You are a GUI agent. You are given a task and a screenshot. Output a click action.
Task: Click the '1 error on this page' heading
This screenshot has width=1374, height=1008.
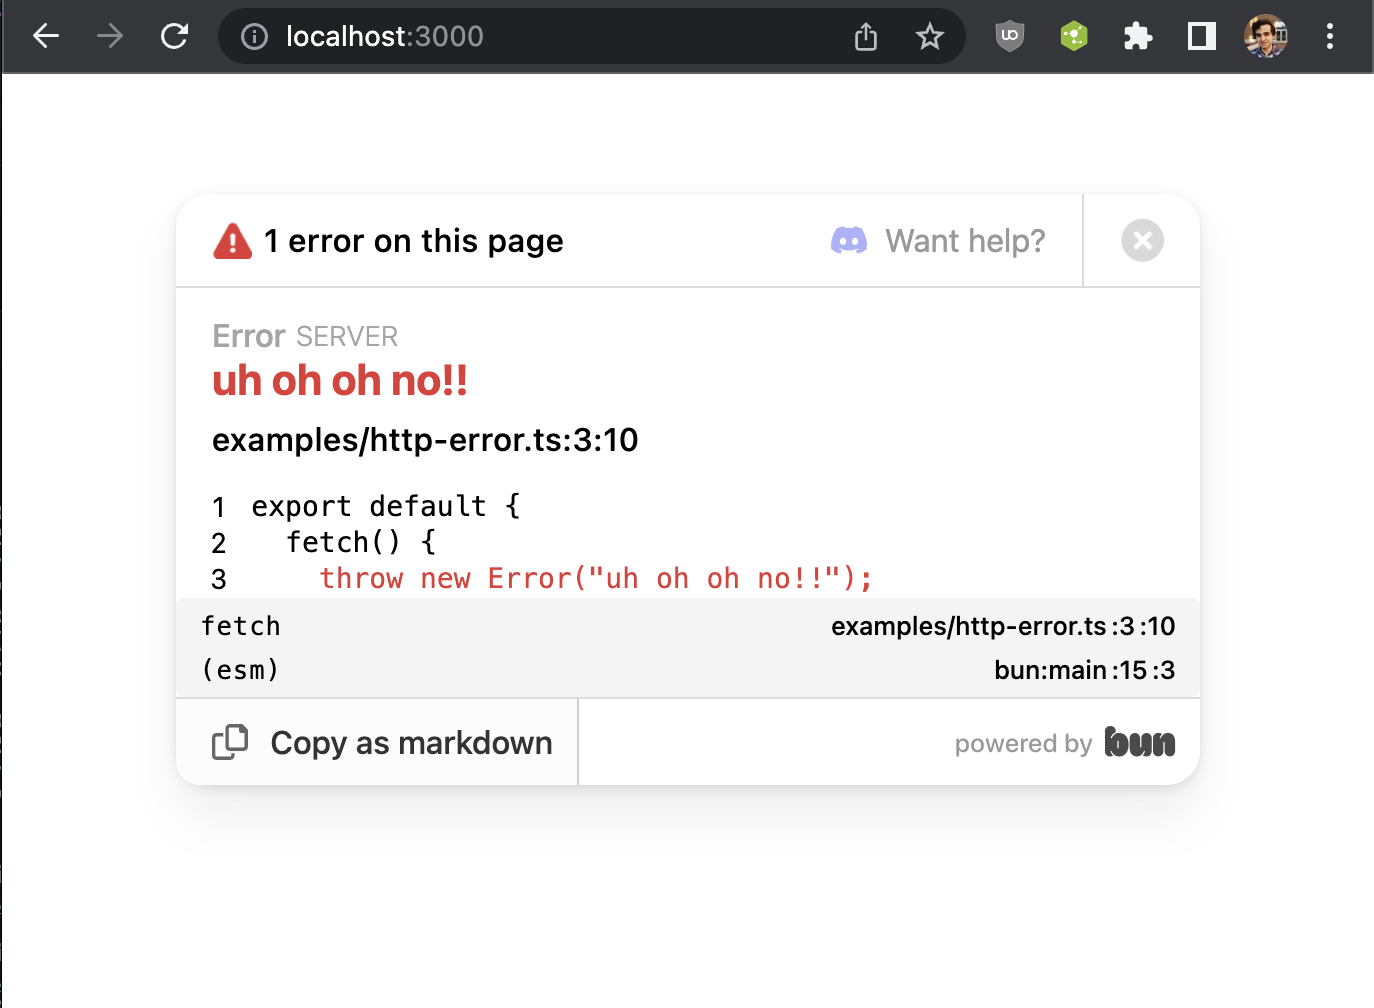[413, 241]
